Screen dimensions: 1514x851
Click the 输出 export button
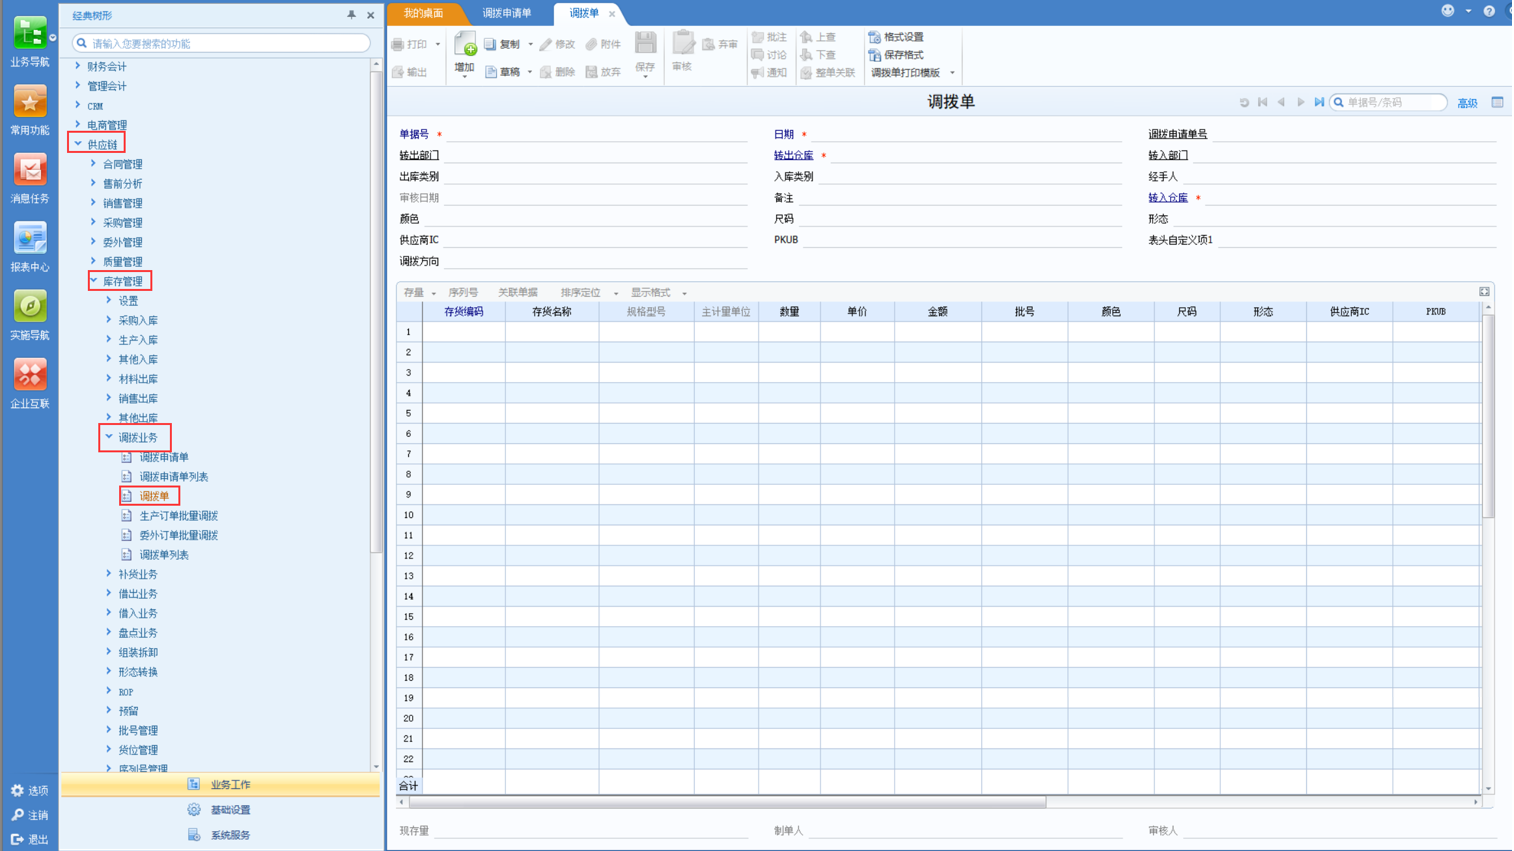click(410, 72)
